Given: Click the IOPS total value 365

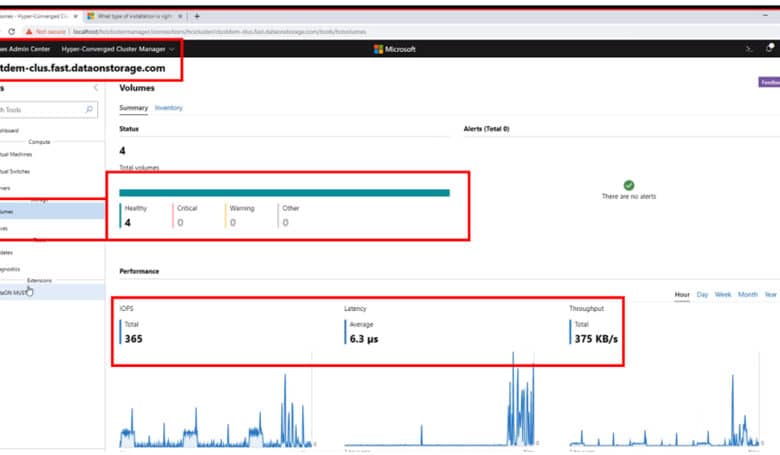Looking at the screenshot, I should tap(133, 339).
